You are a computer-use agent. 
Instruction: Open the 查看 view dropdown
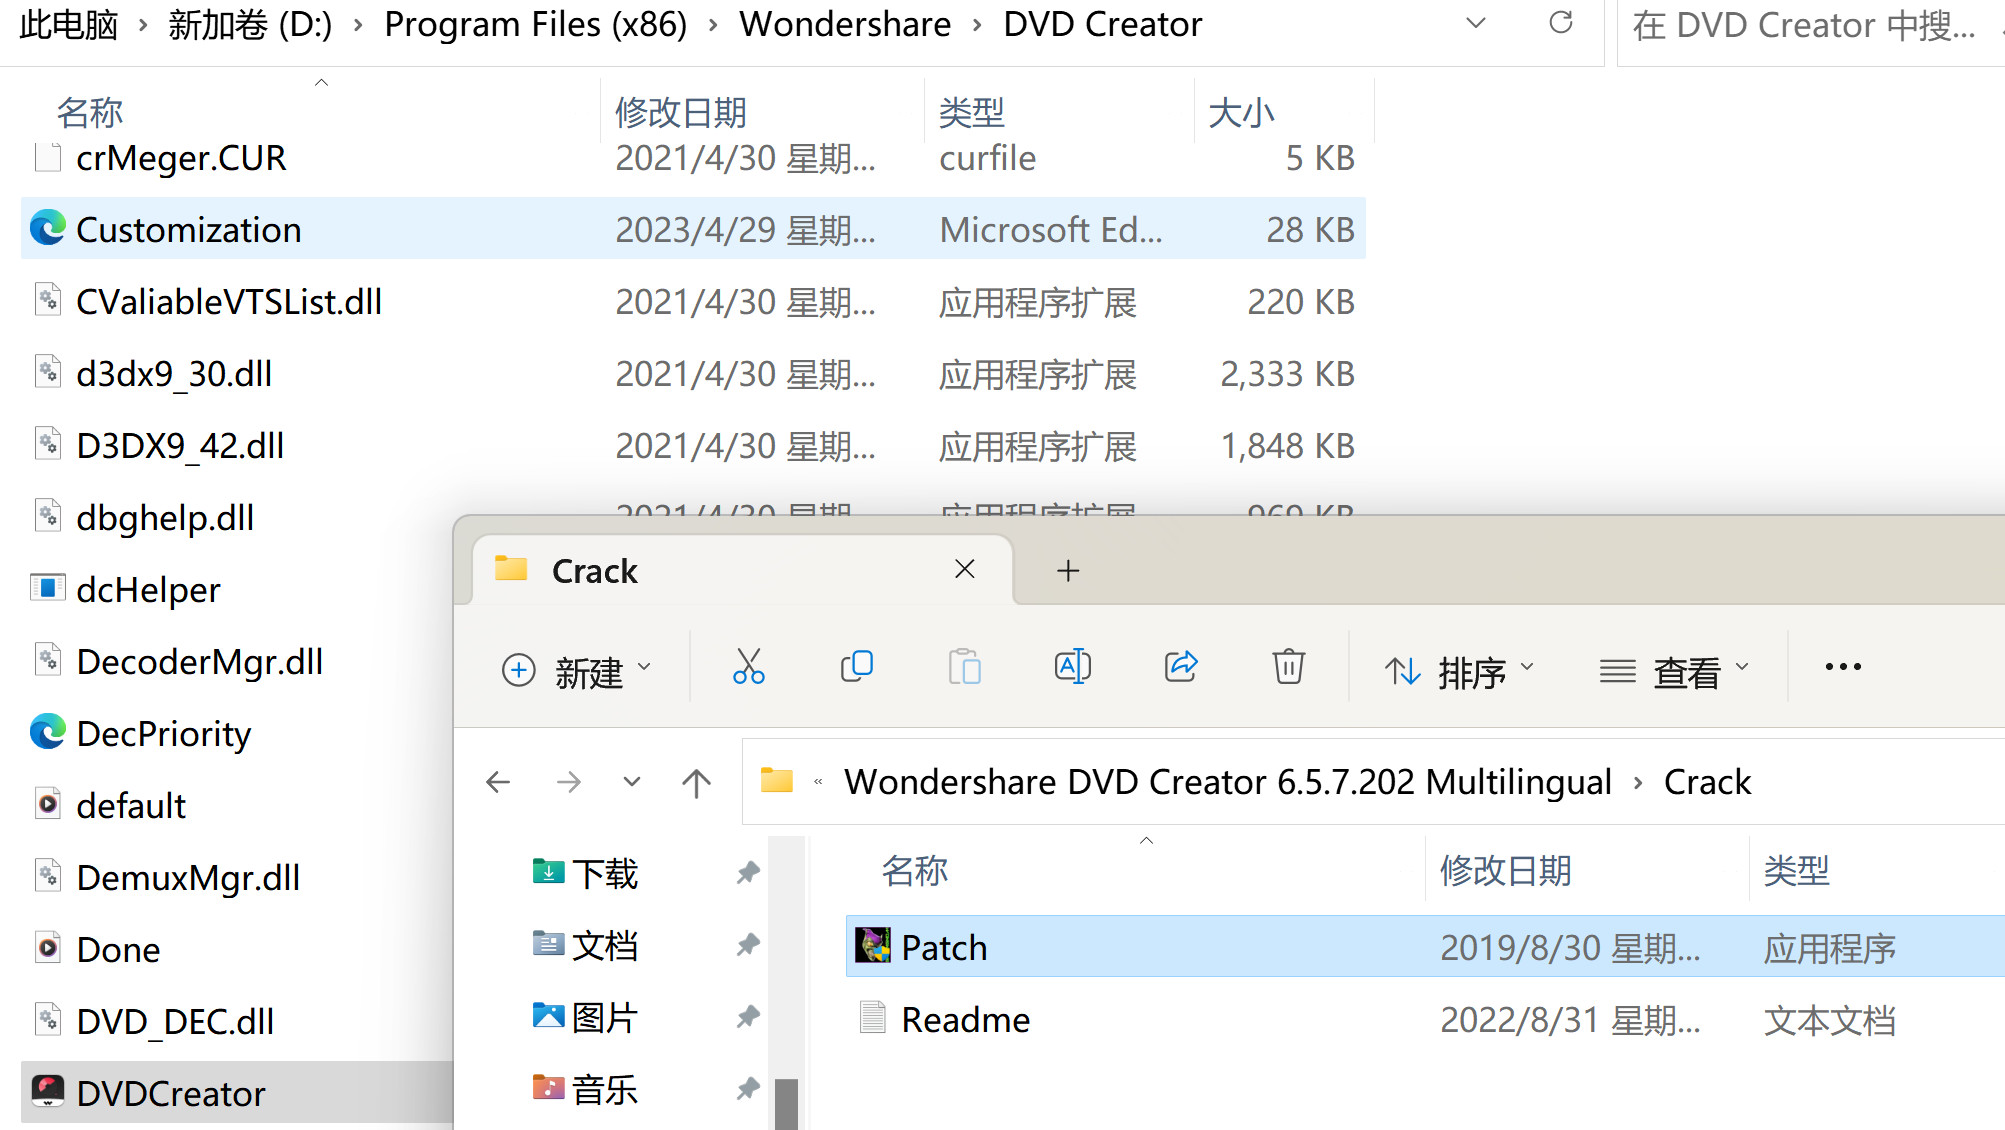click(x=1674, y=670)
